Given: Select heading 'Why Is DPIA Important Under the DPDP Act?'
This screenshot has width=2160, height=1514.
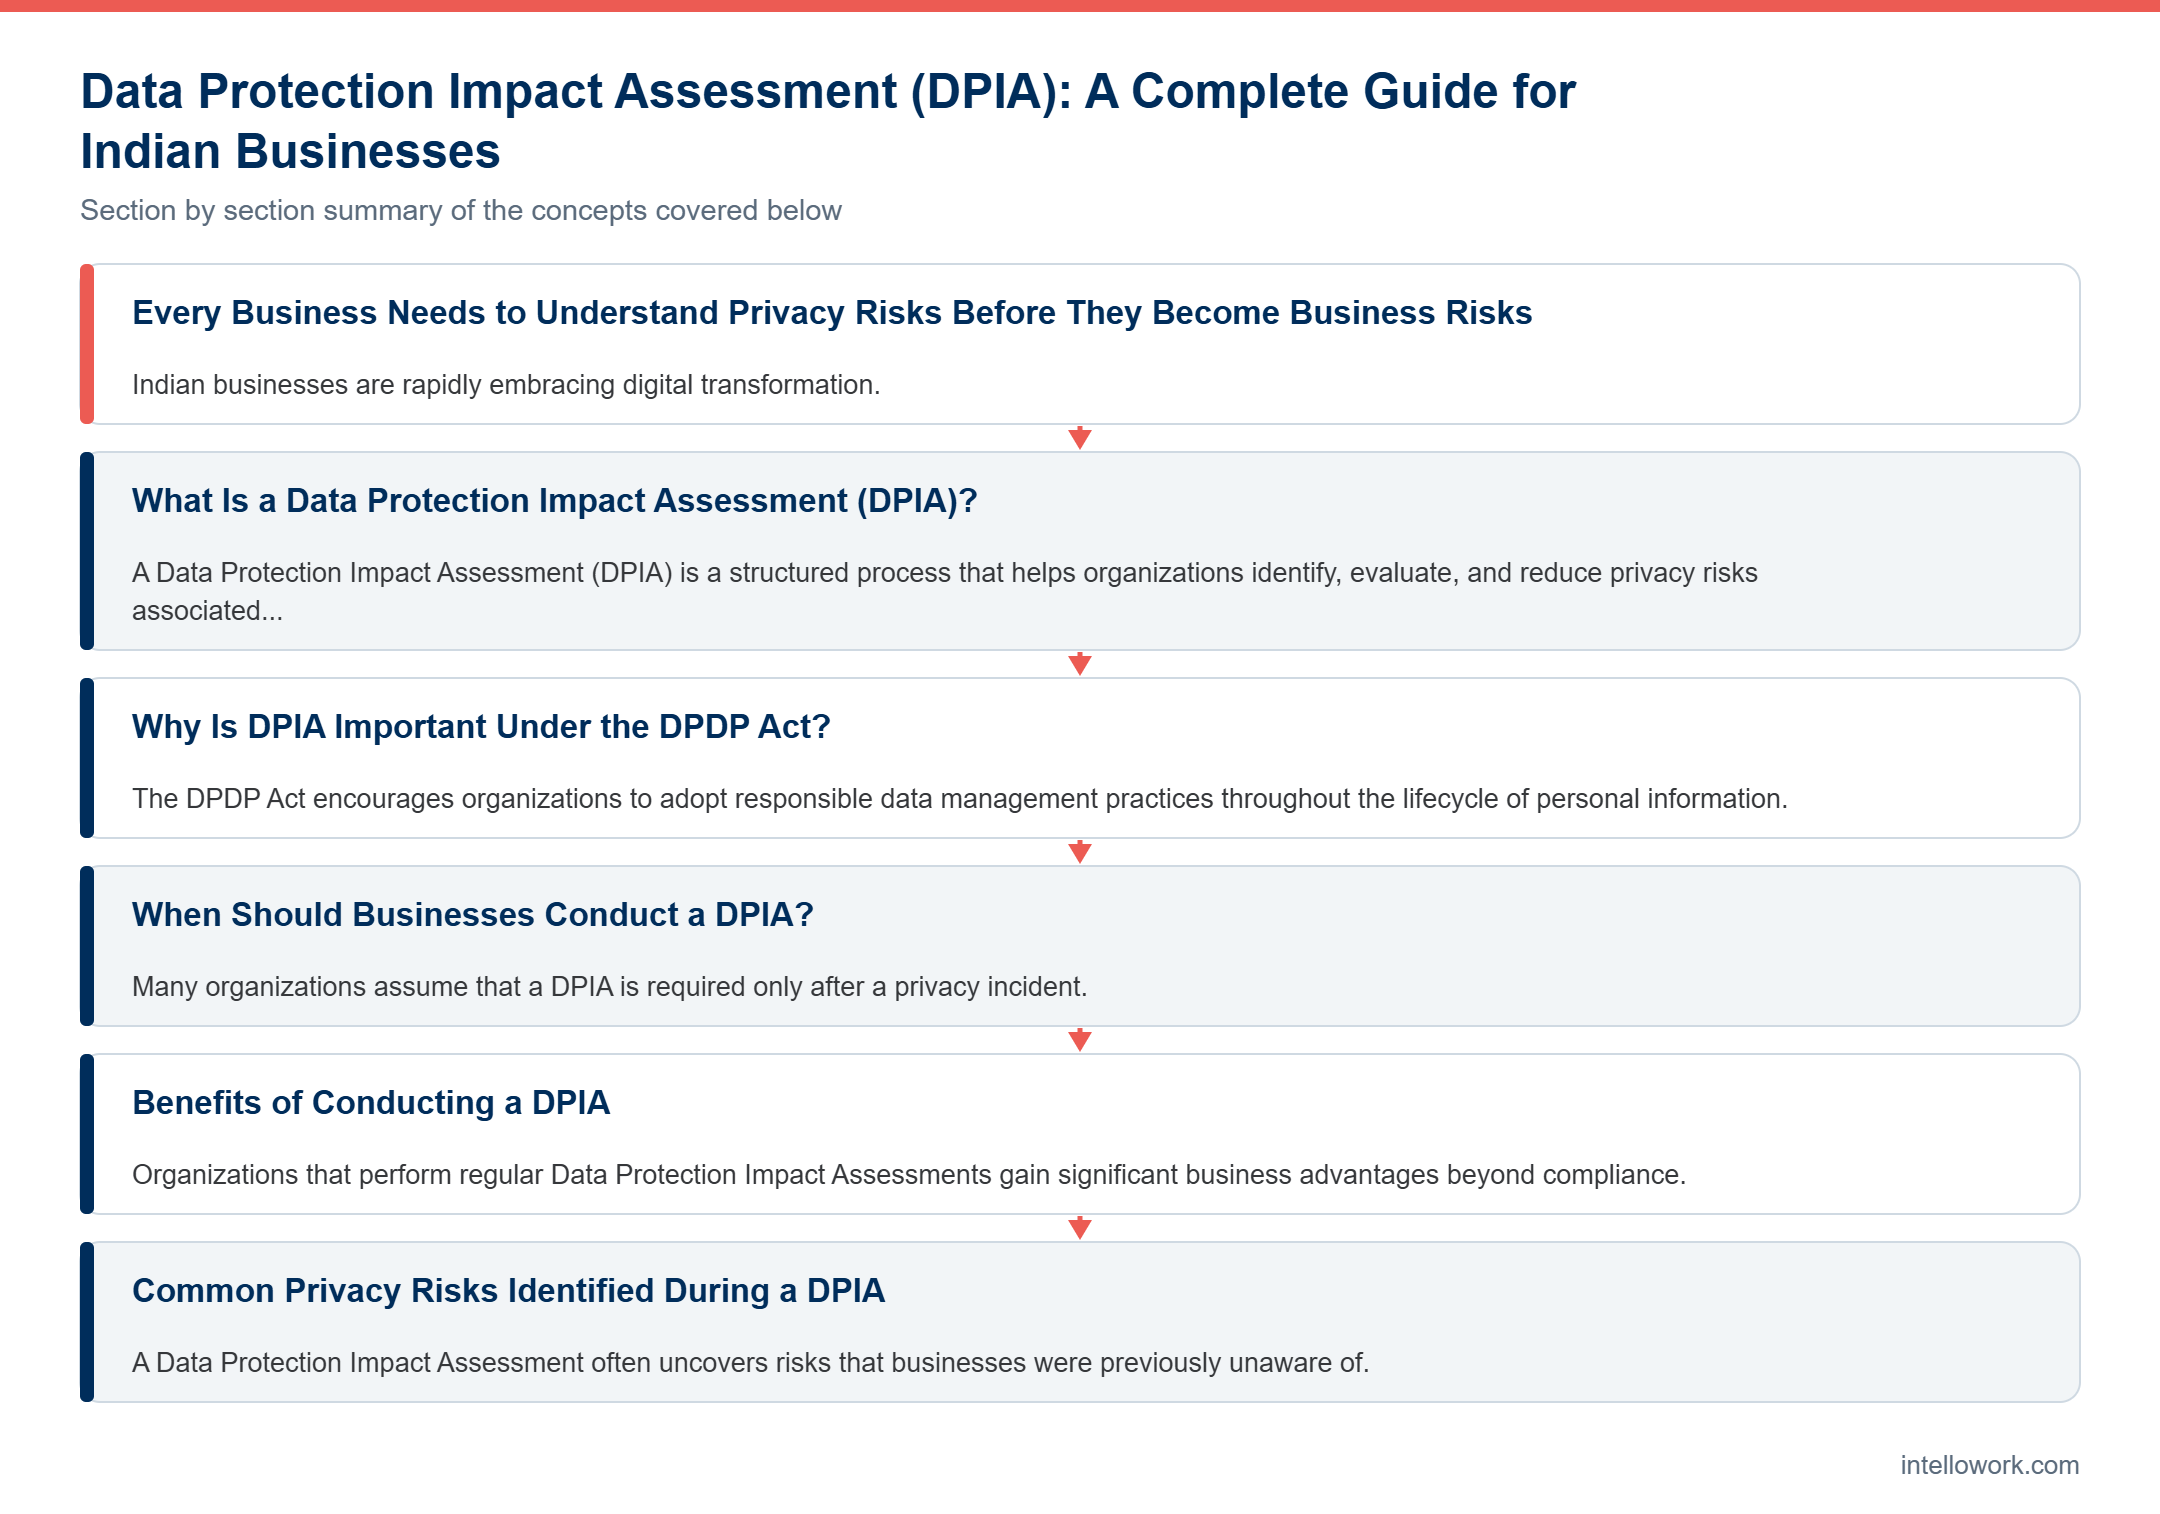Looking at the screenshot, I should click(x=481, y=727).
